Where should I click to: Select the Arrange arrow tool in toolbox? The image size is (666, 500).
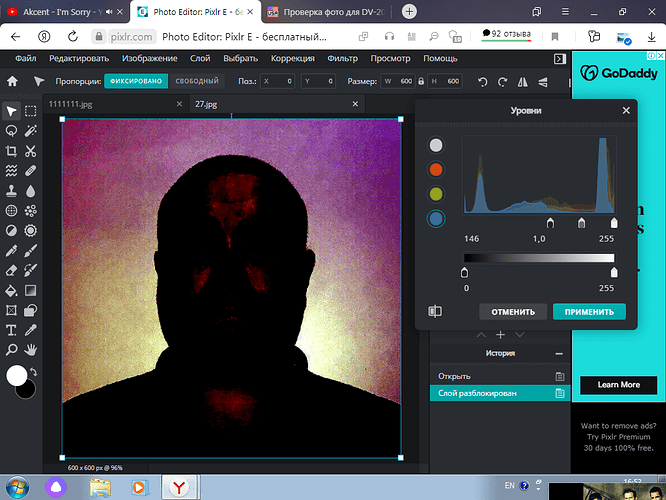pos(11,111)
